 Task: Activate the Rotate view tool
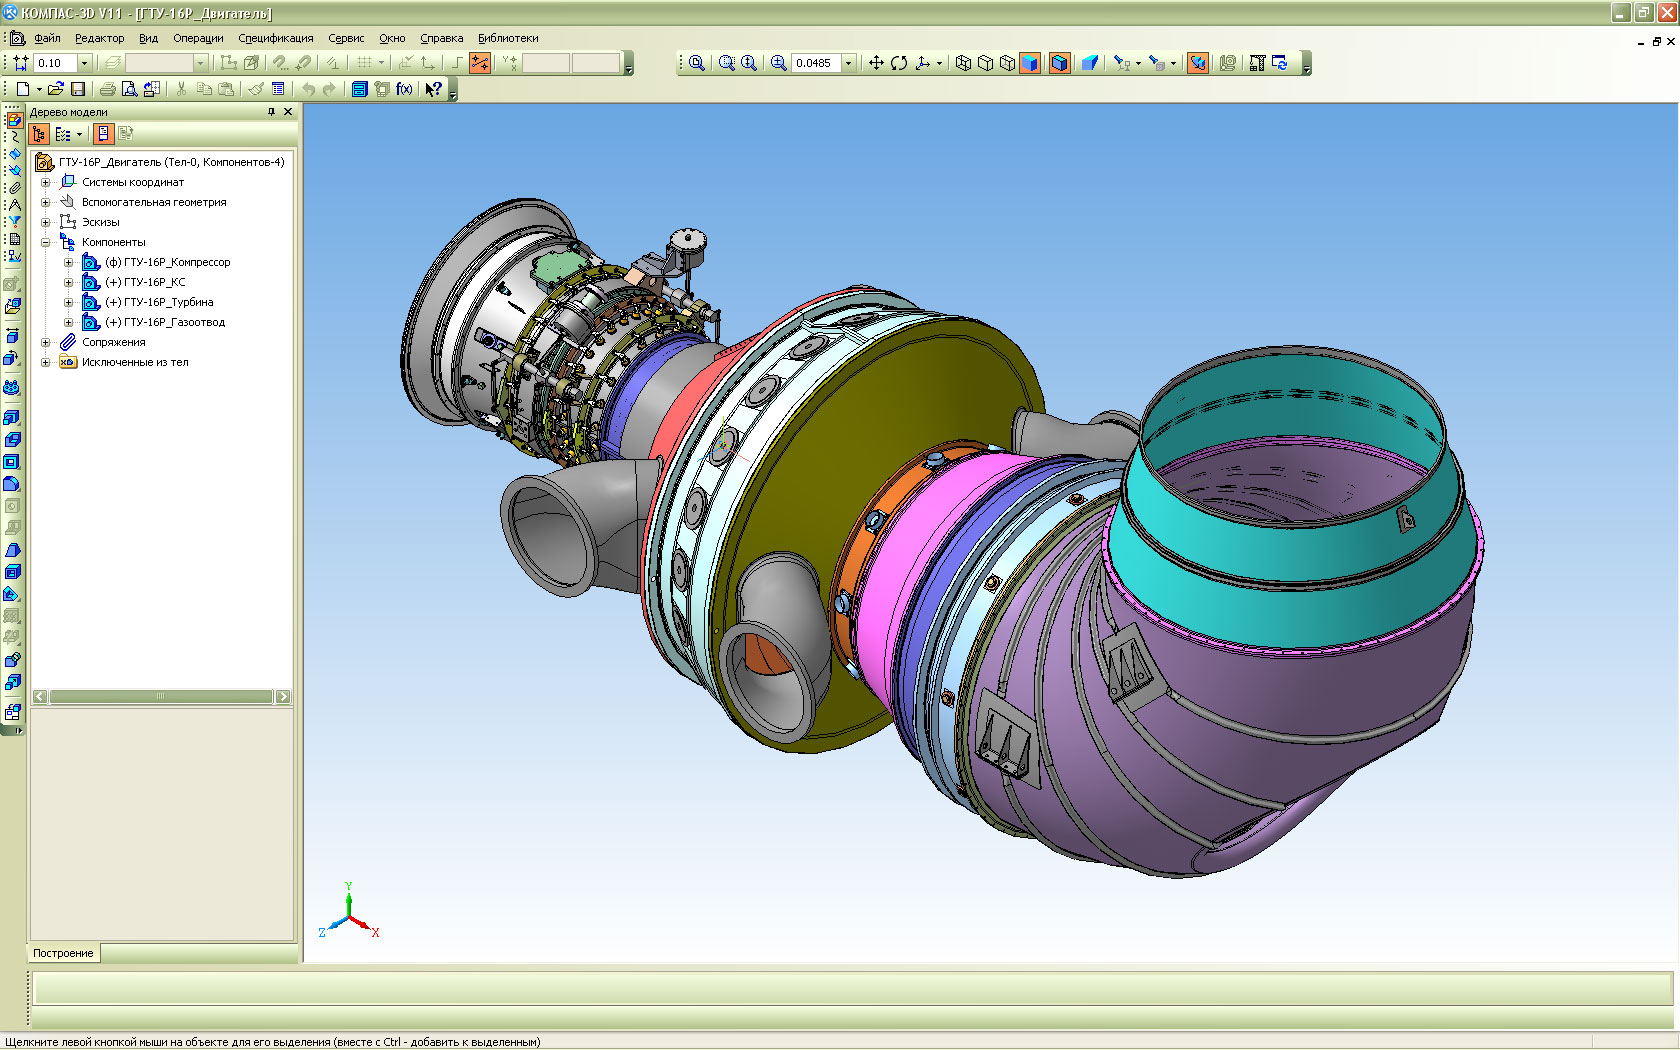click(899, 63)
